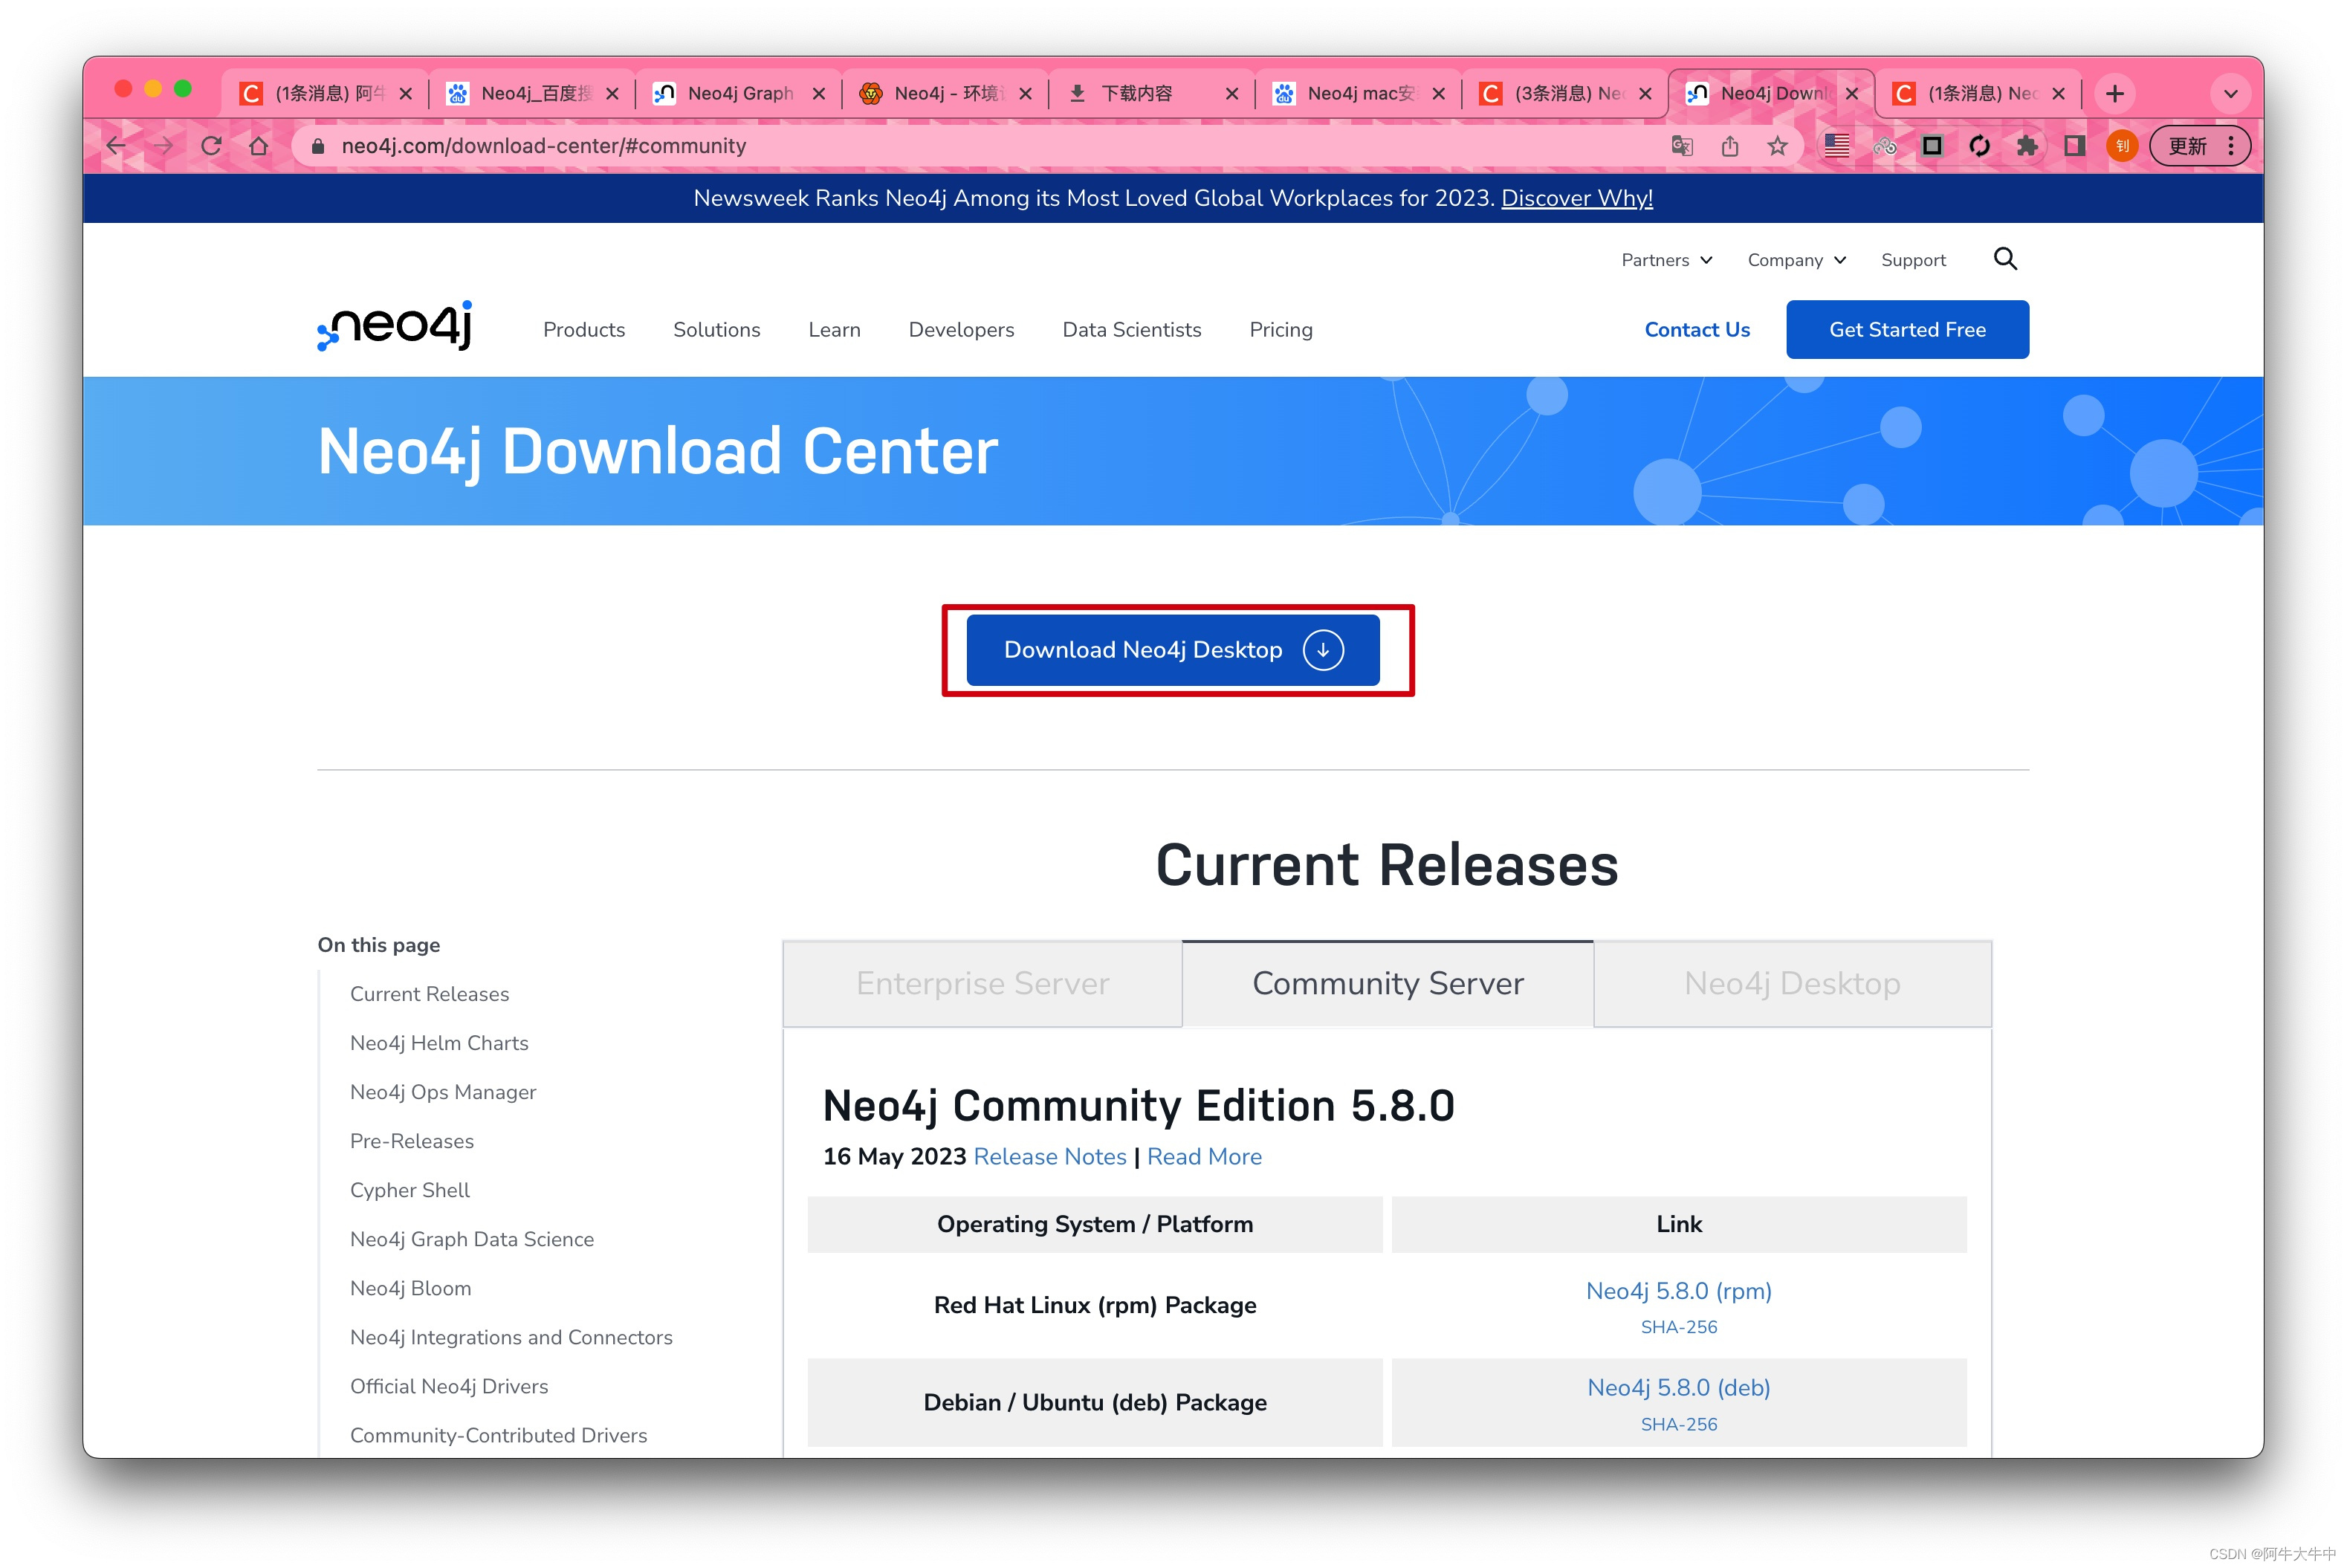Open the browser home page icon
The width and height of the screenshot is (2347, 1568).
(259, 146)
